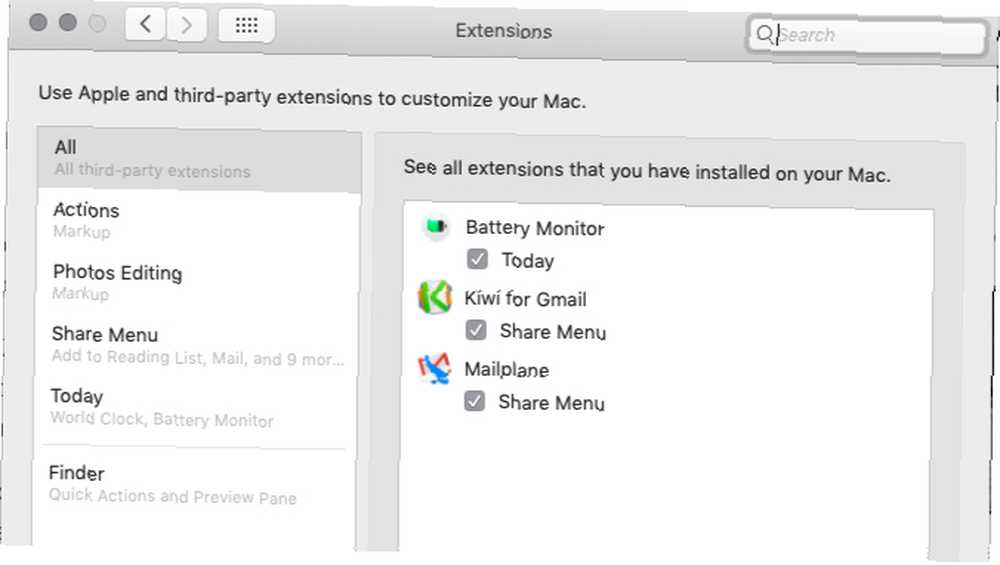Toggle the Share Menu checkbox under Mailplane

click(474, 401)
